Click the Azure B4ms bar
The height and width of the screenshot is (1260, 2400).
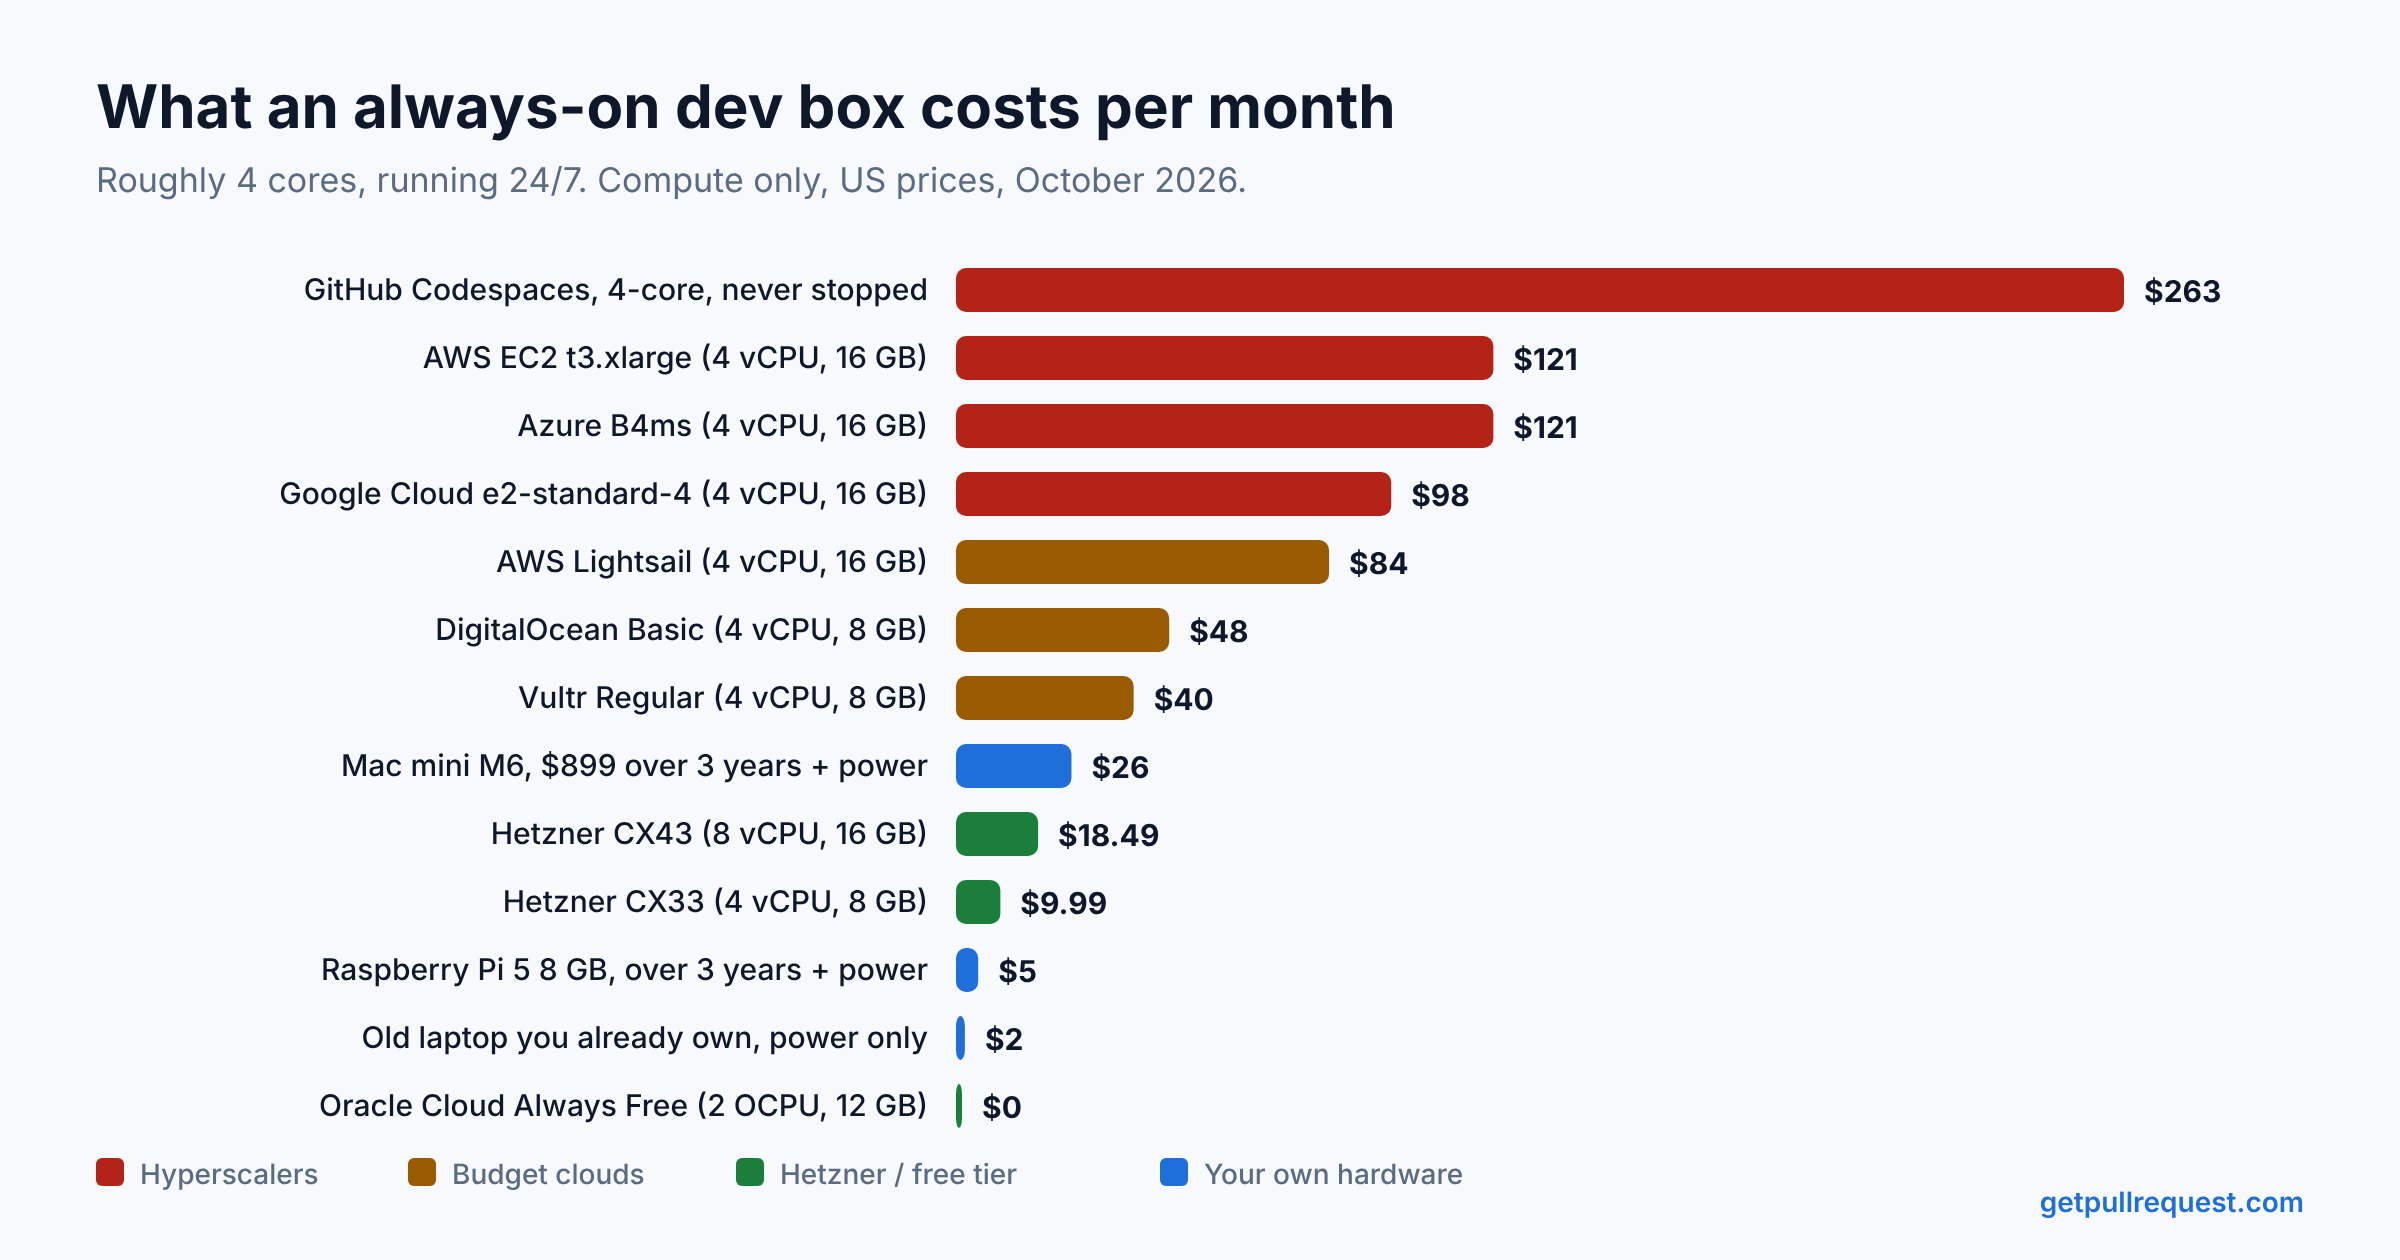coord(1224,426)
